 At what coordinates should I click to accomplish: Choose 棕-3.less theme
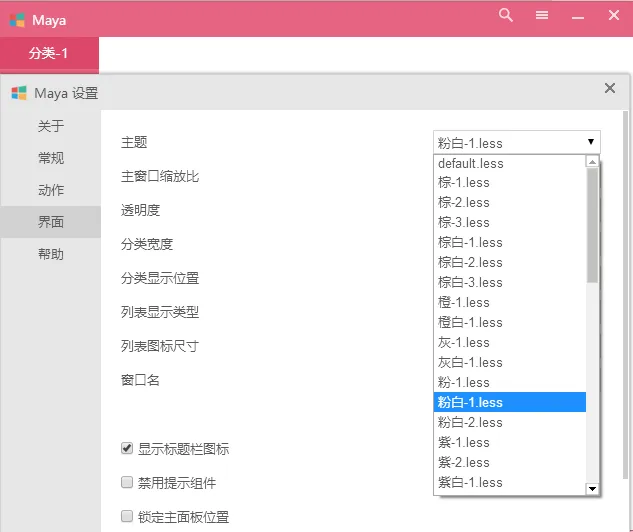(x=509, y=222)
